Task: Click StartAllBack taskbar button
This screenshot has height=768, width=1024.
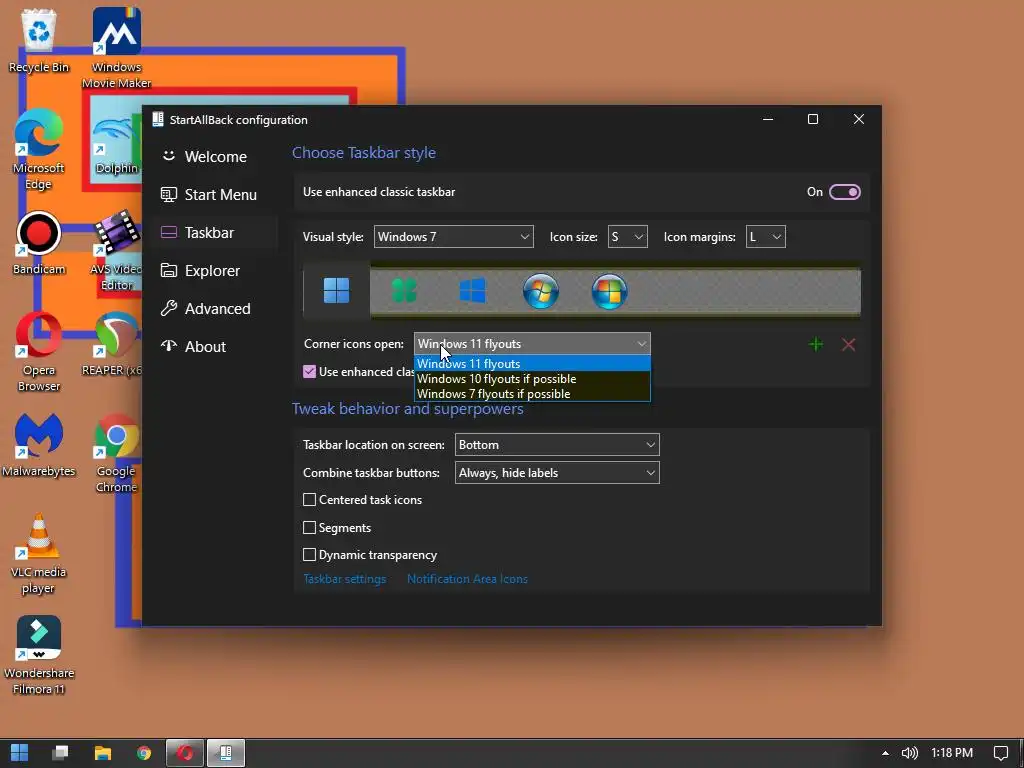Action: [x=226, y=753]
